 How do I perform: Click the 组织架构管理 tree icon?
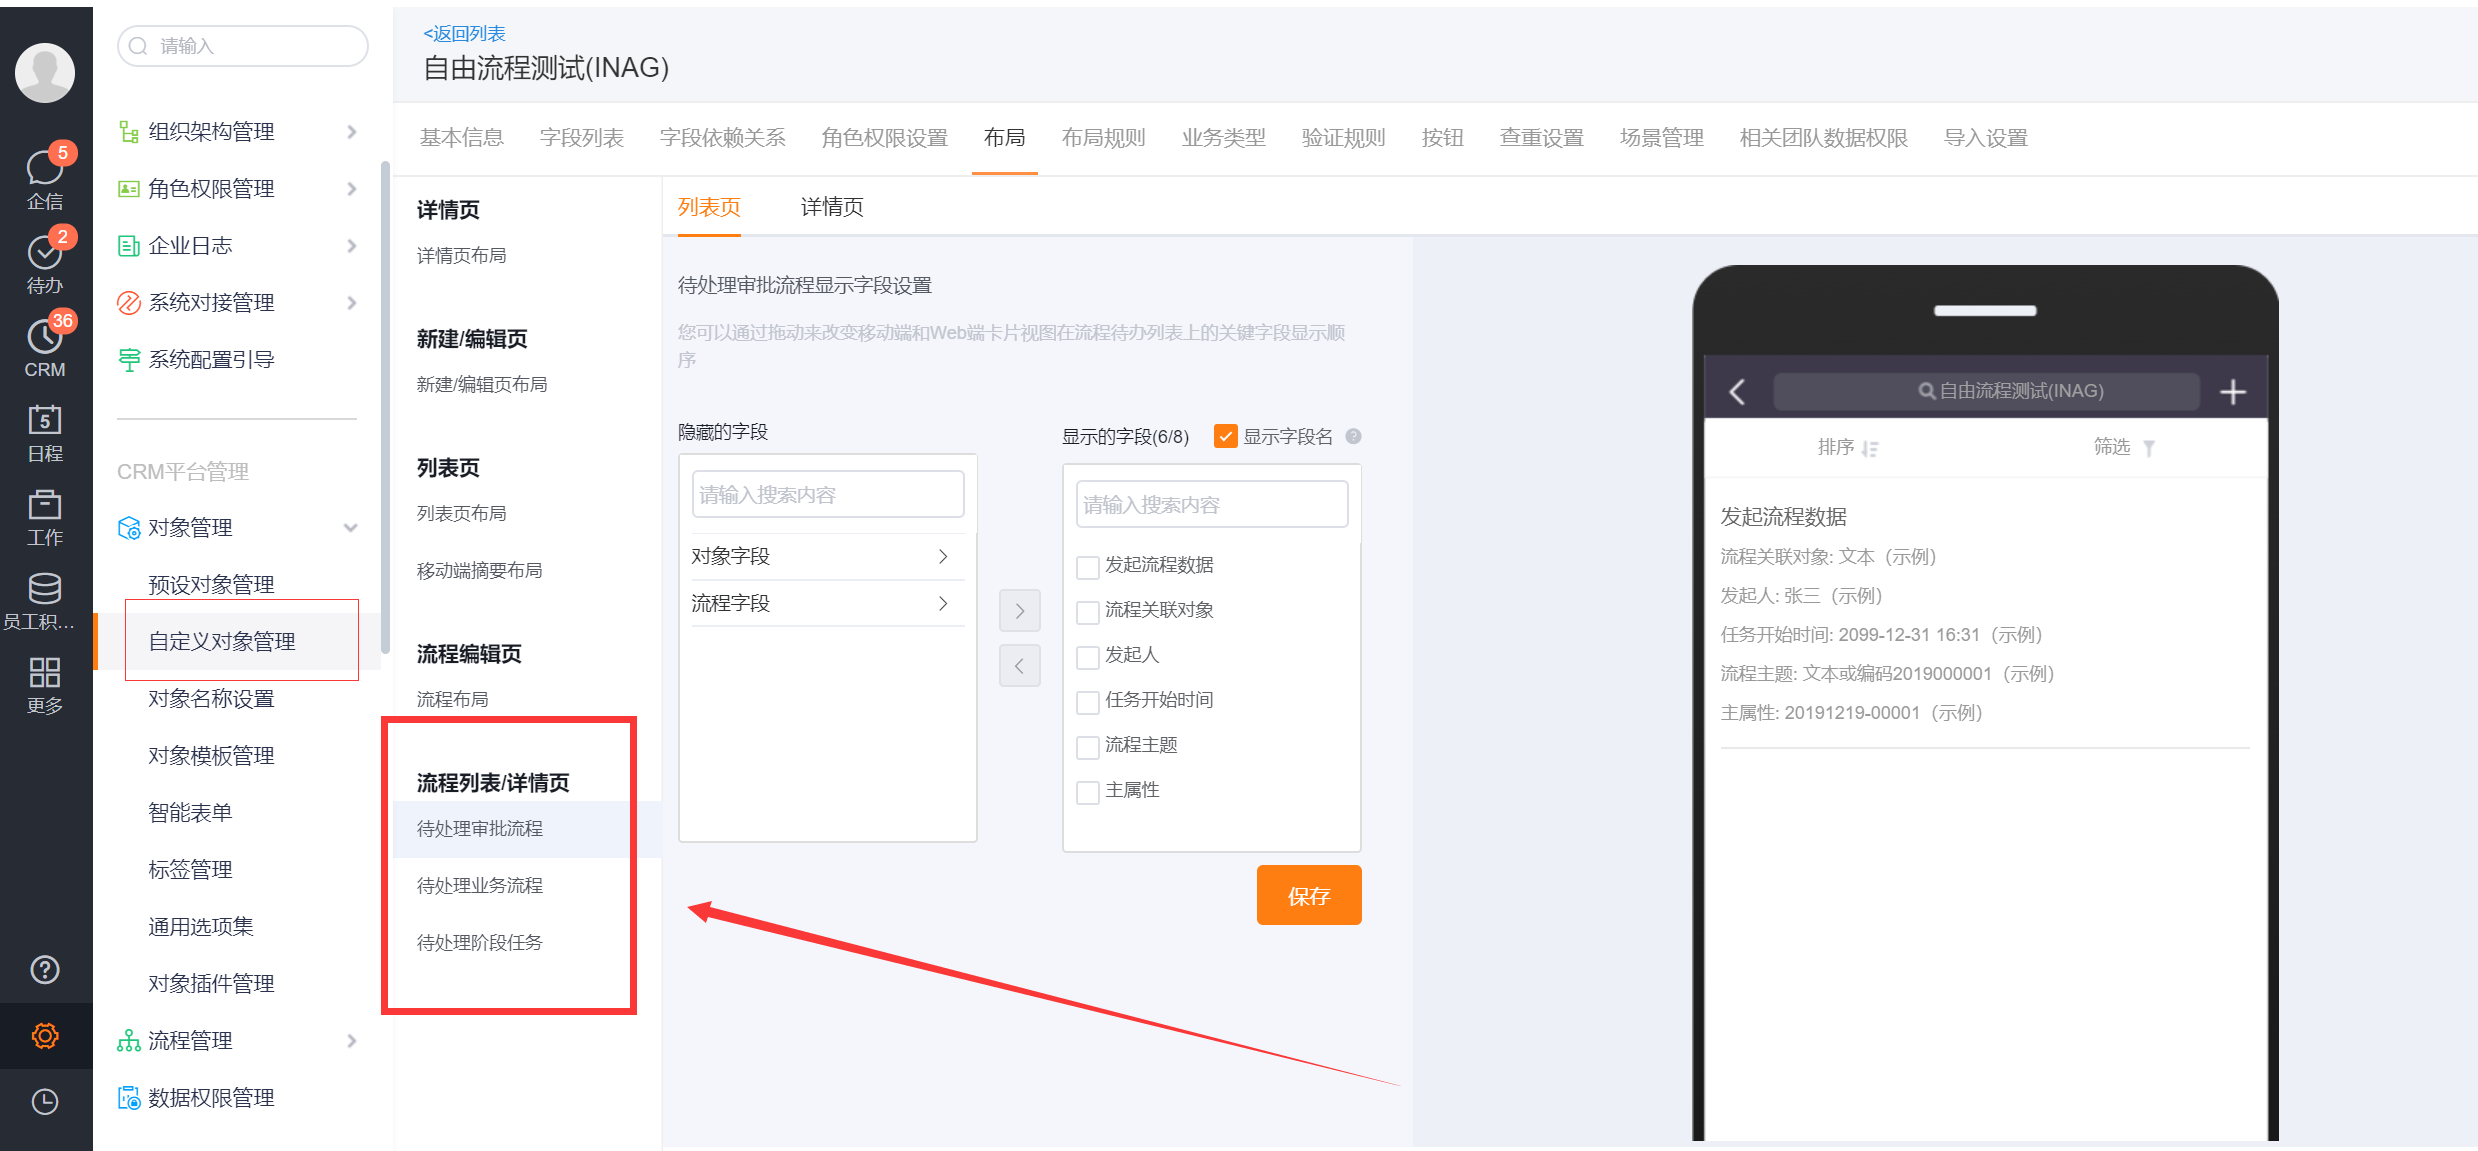click(129, 132)
